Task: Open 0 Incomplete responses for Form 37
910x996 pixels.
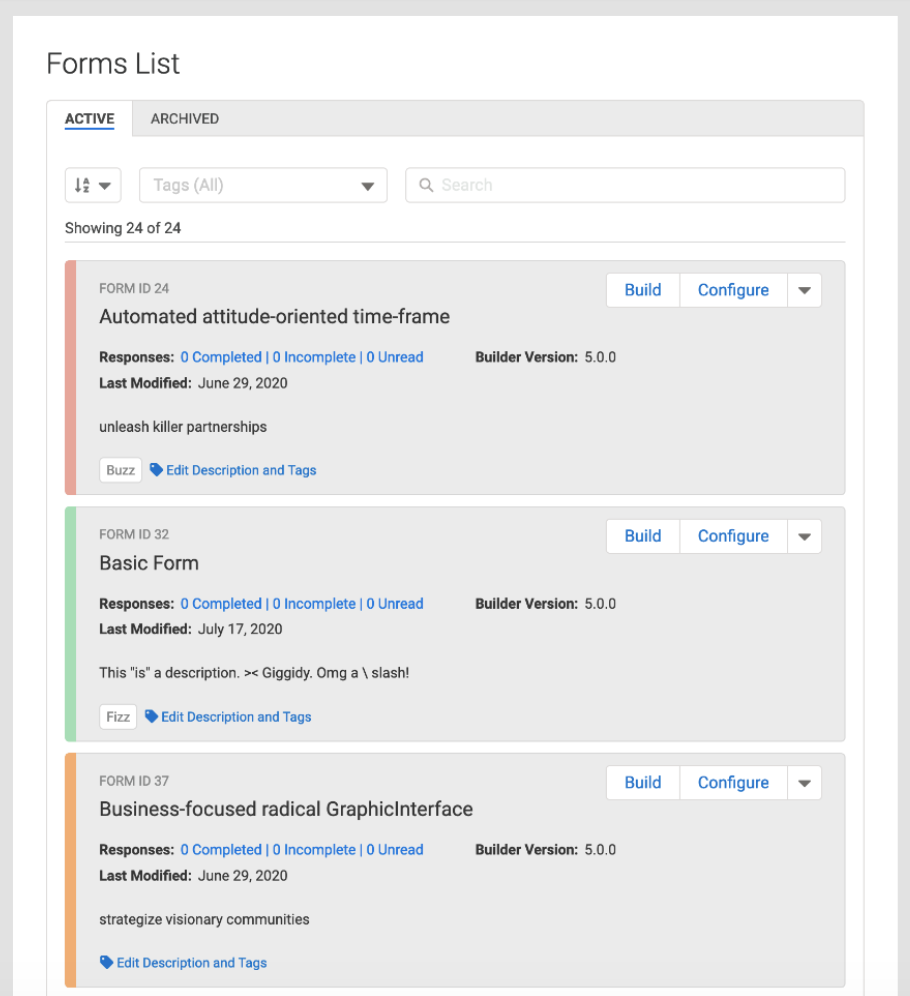Action: click(x=314, y=850)
